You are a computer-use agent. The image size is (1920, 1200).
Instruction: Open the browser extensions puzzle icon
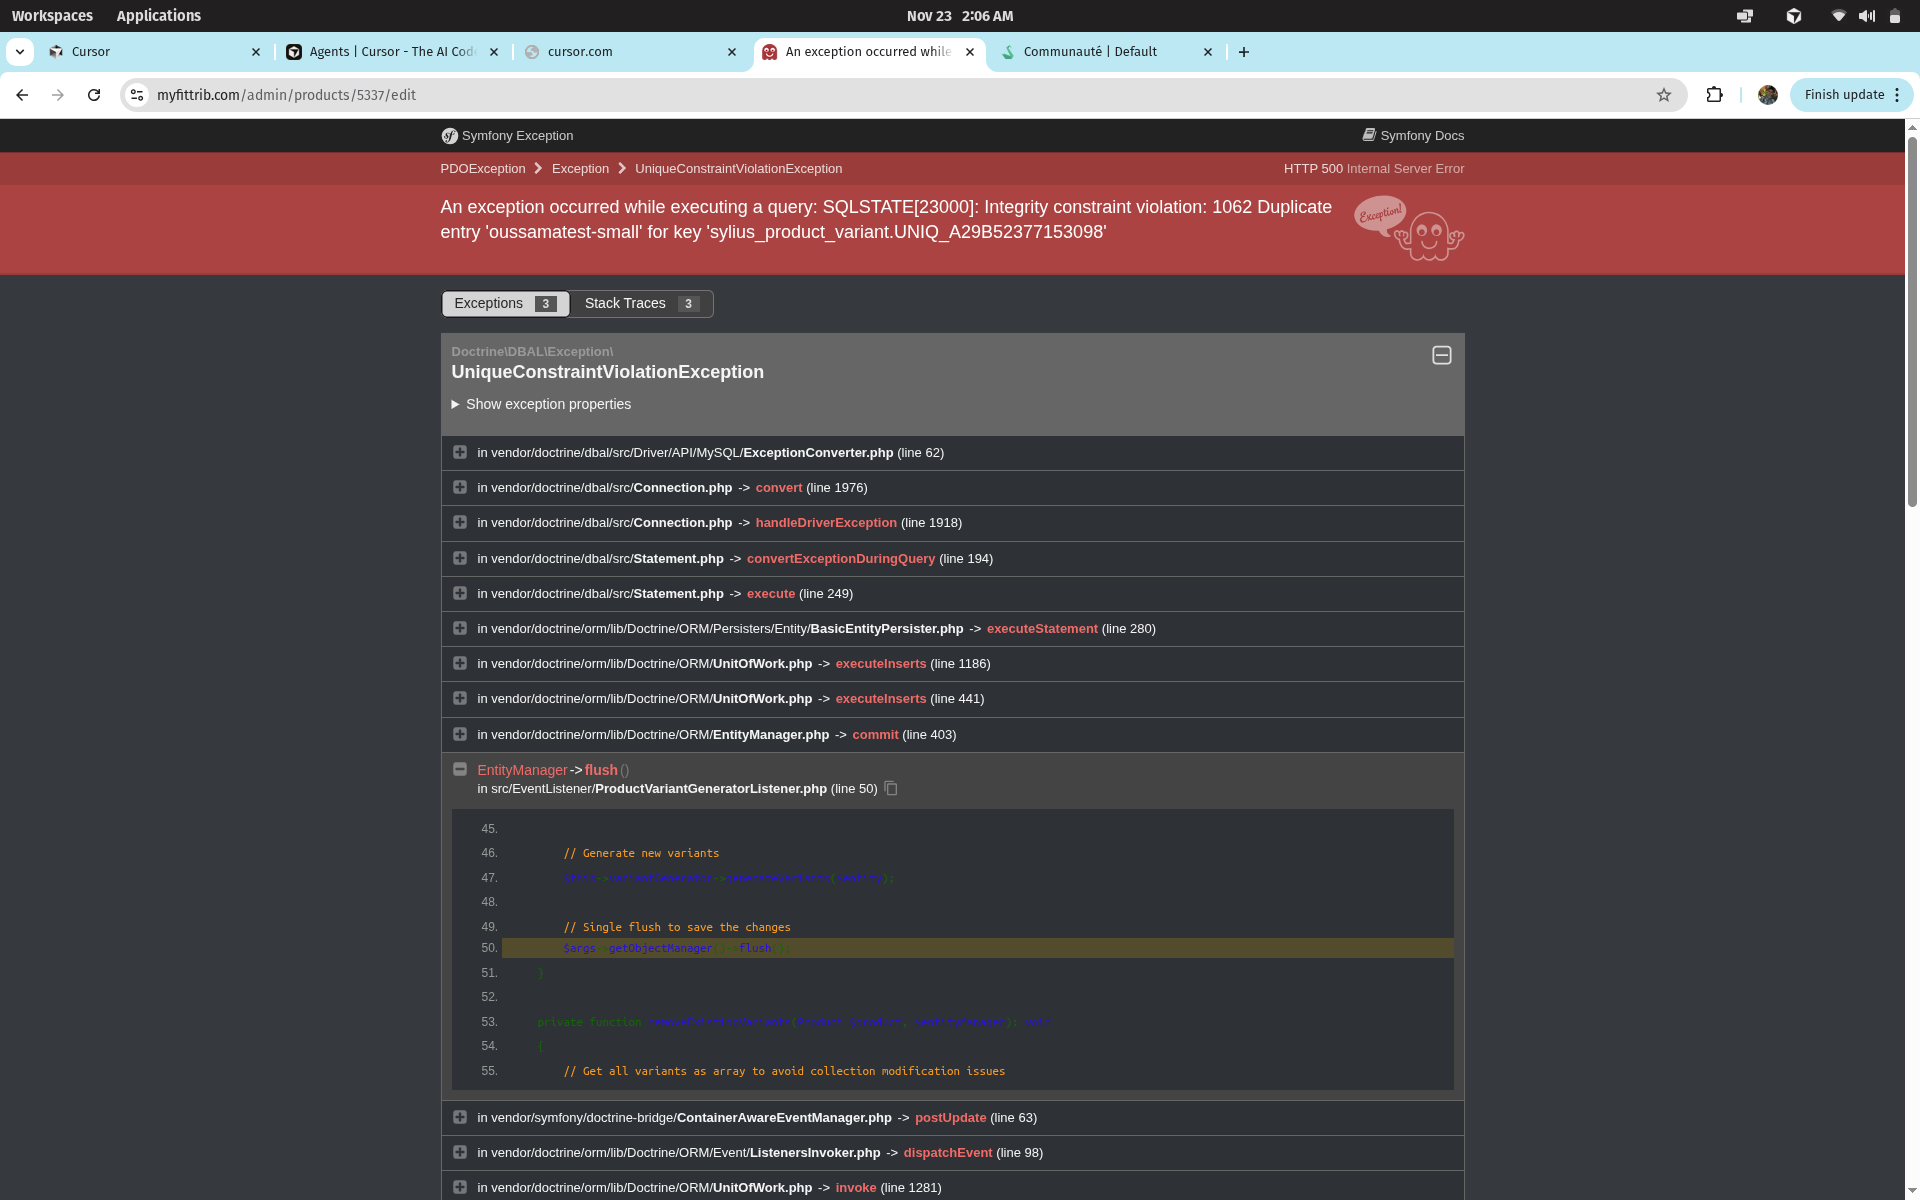pos(1714,95)
